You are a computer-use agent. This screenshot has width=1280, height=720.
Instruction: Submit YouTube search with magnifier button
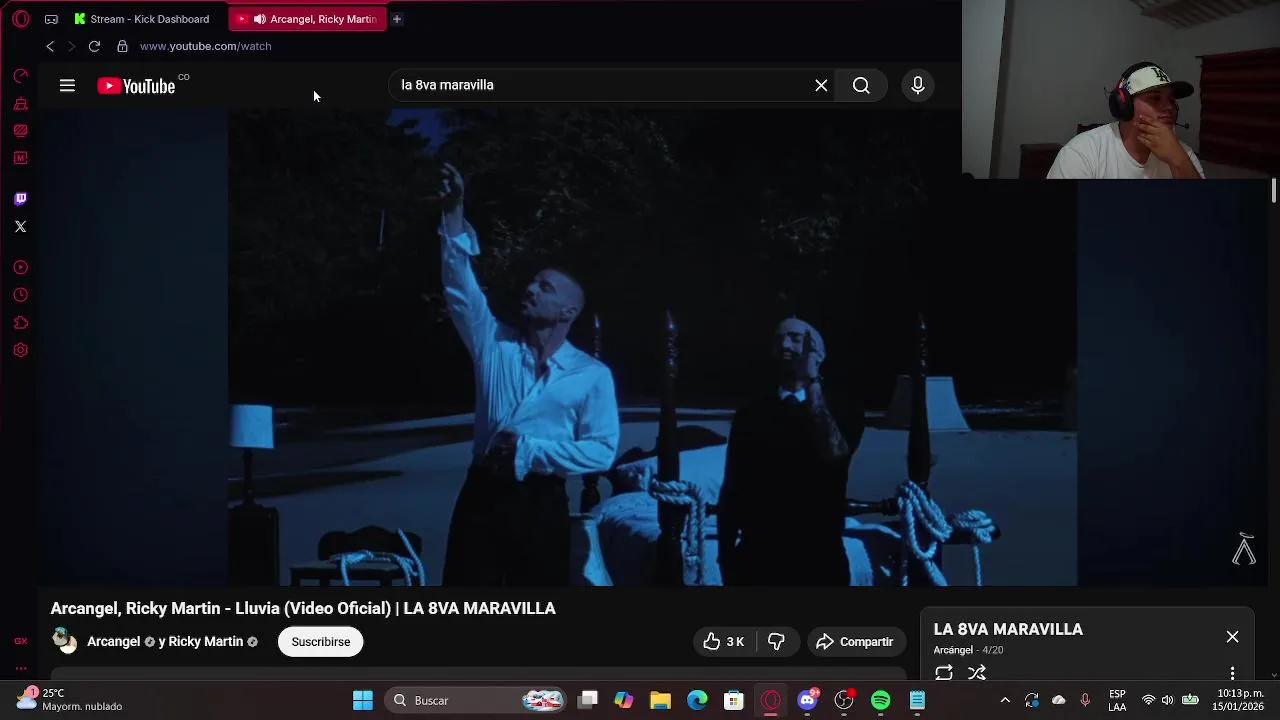click(x=861, y=85)
